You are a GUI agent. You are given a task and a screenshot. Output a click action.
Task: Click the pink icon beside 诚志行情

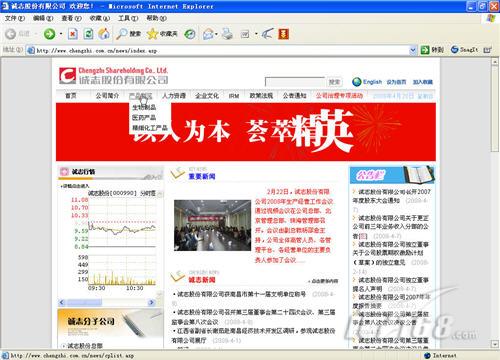(x=64, y=172)
